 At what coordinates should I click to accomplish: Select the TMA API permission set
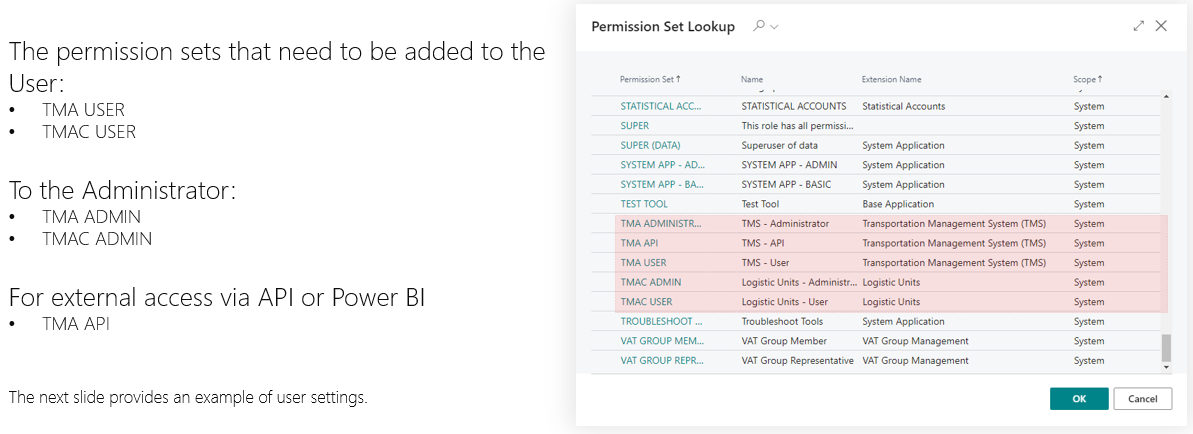coord(638,243)
